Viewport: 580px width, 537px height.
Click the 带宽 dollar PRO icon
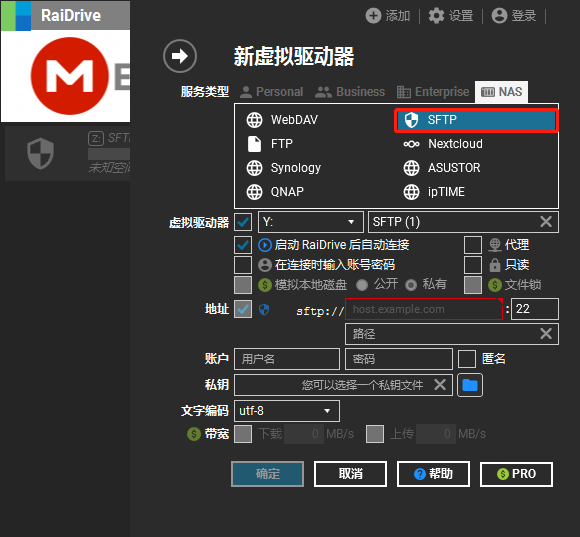point(194,434)
